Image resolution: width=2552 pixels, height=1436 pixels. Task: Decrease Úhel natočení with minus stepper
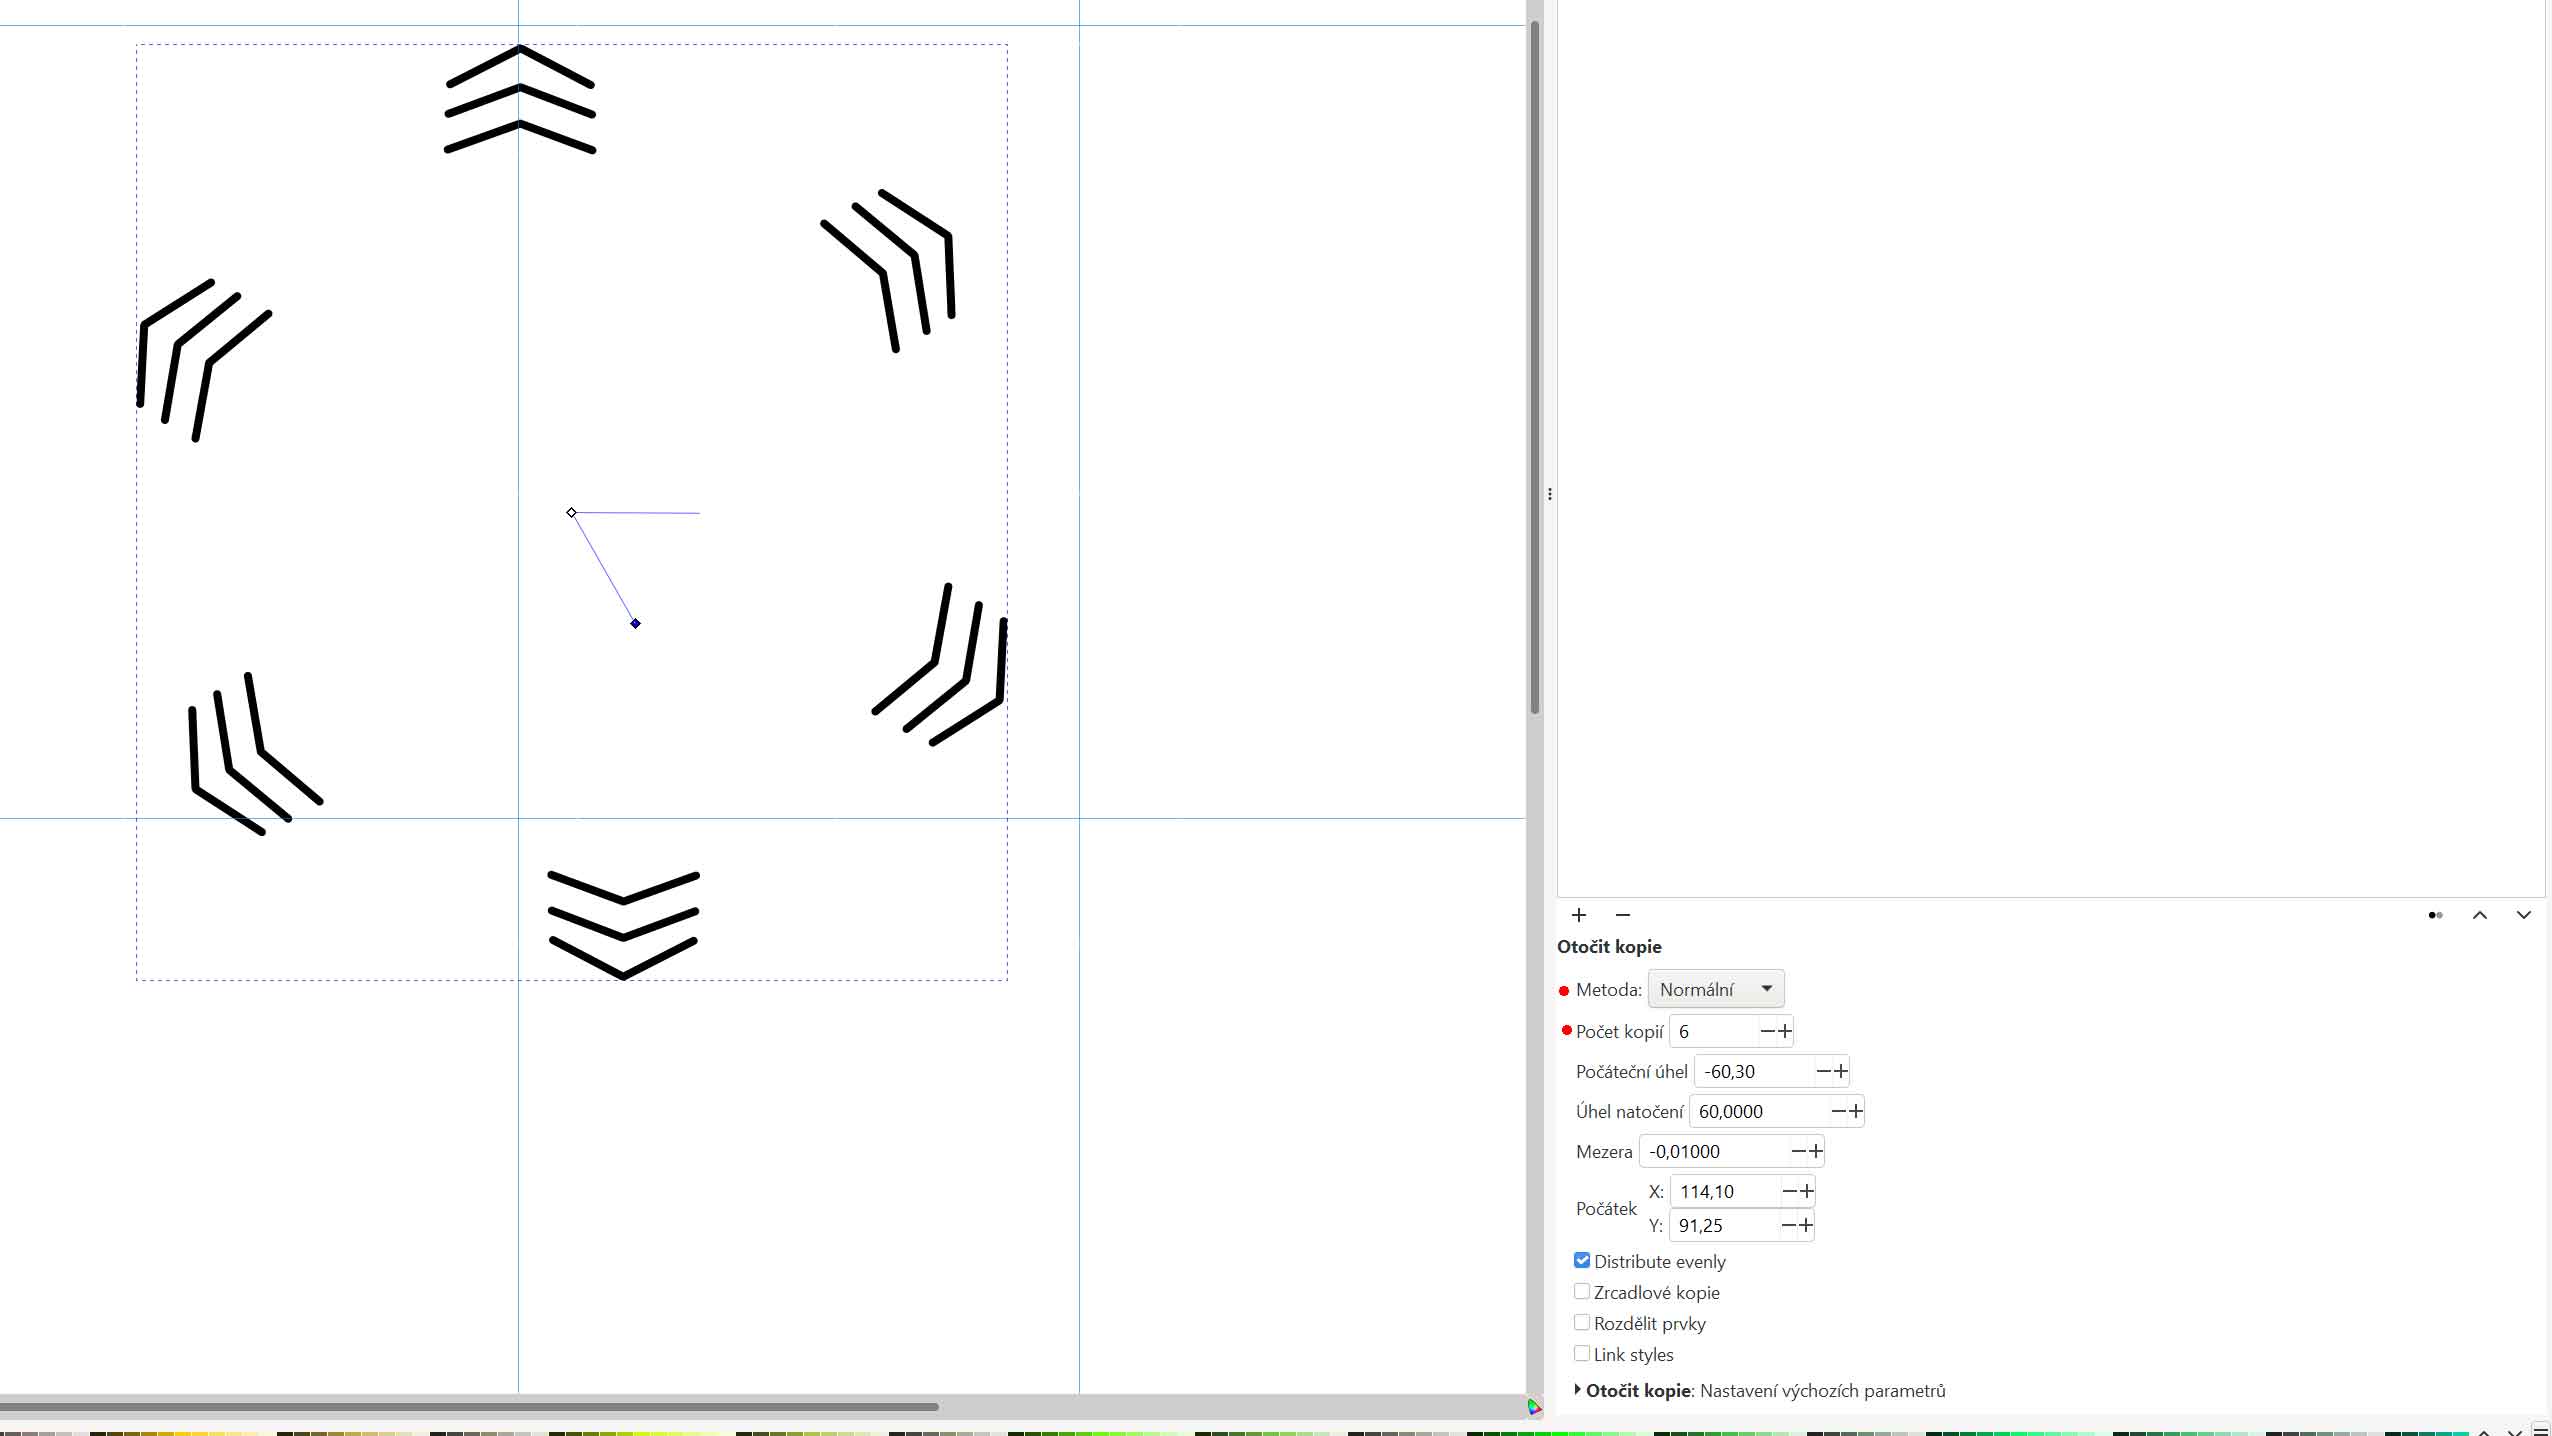[x=1838, y=1111]
